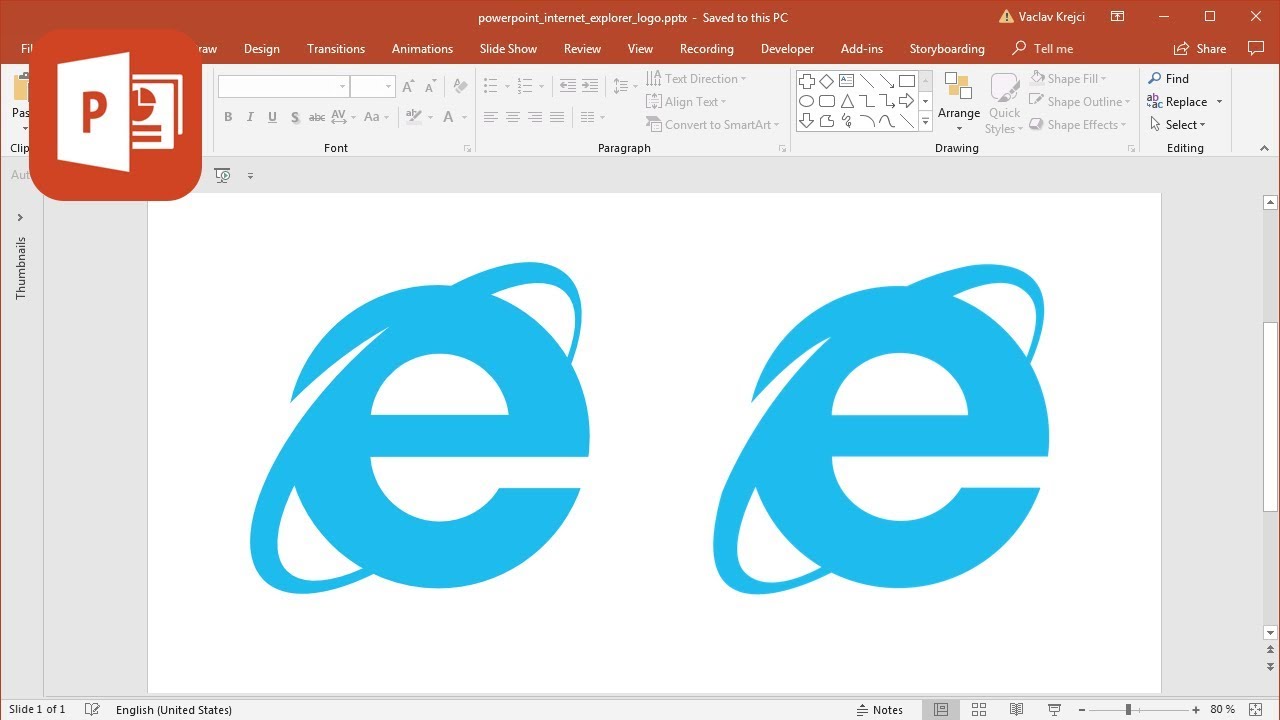Image resolution: width=1280 pixels, height=720 pixels.
Task: Click the Tell me search box
Action: click(x=1043, y=48)
